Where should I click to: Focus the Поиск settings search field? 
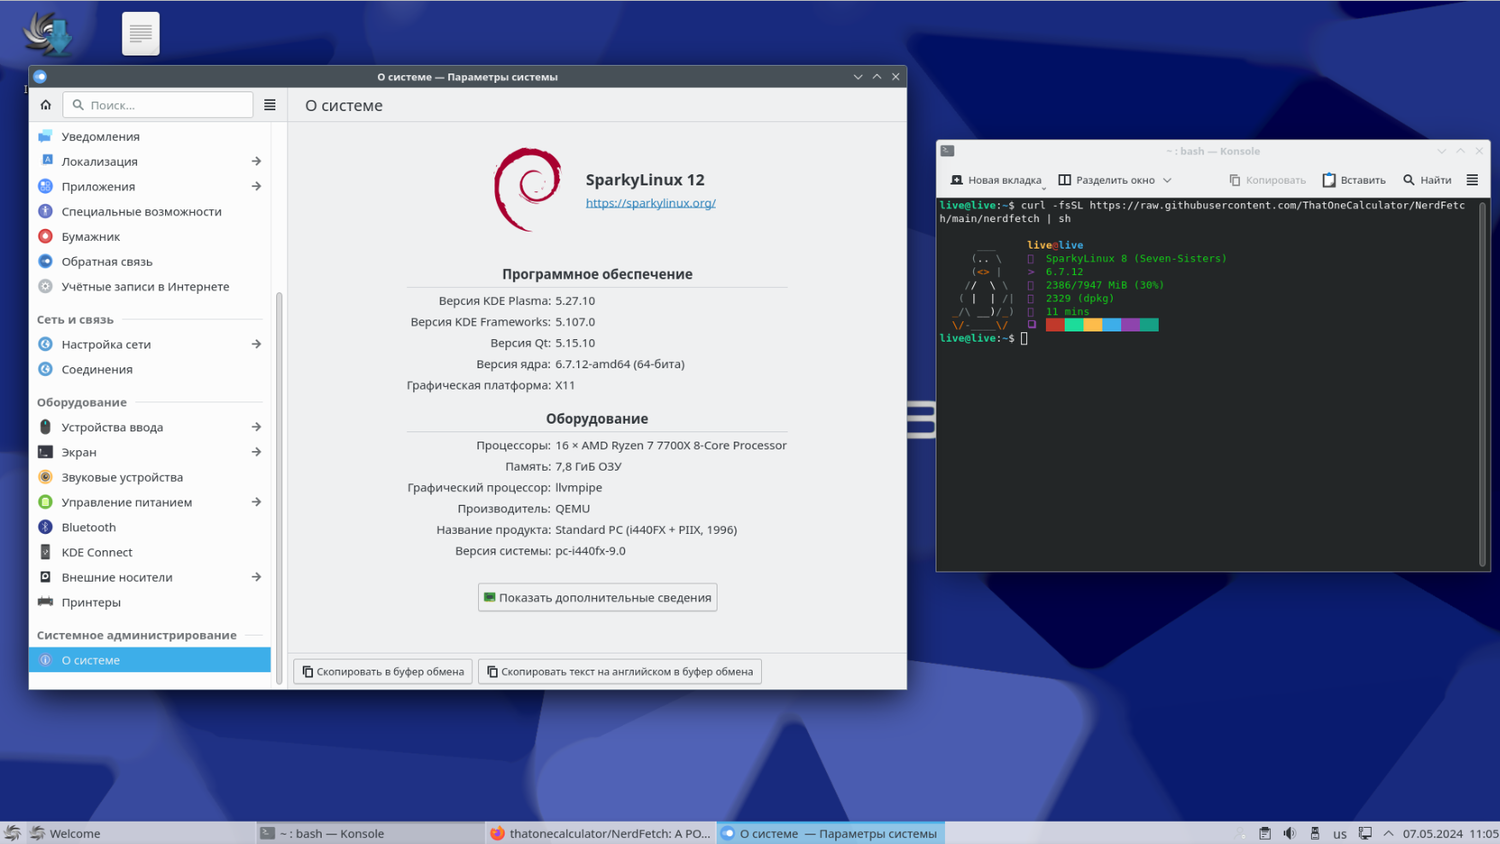tap(158, 105)
